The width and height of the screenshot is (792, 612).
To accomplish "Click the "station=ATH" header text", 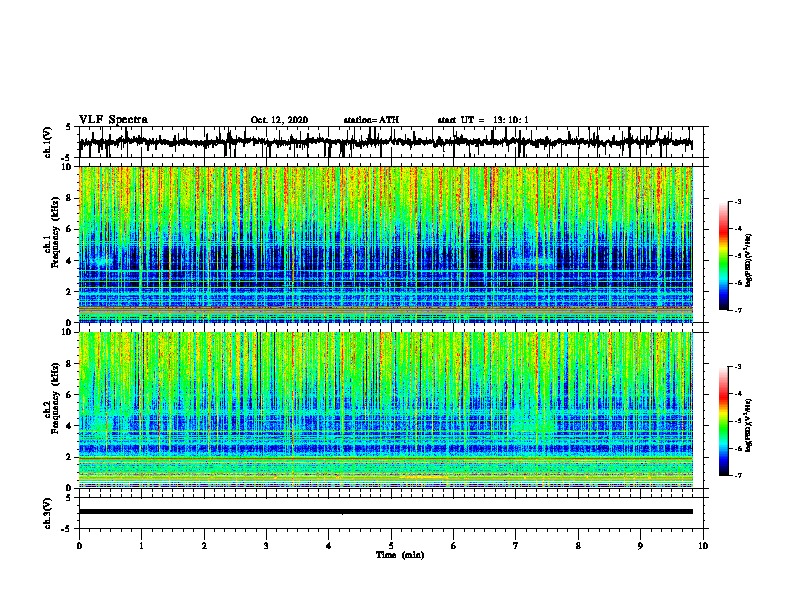I will point(371,120).
